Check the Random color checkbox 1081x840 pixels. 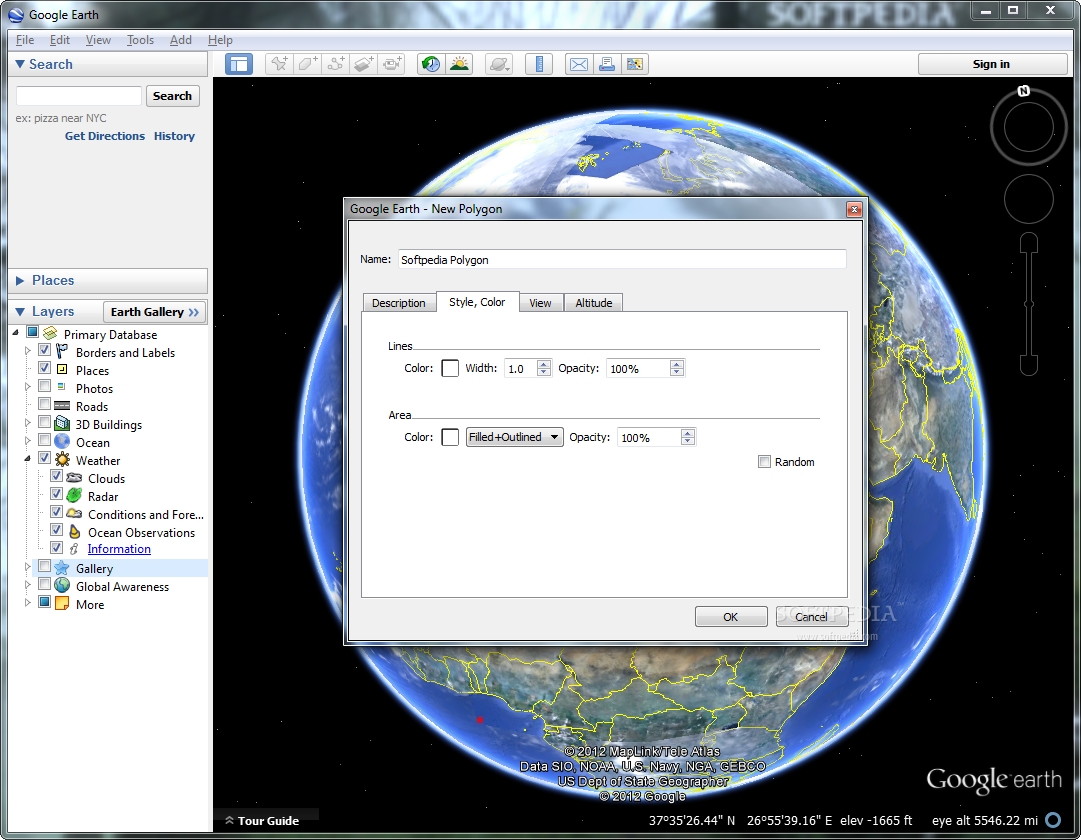(764, 461)
